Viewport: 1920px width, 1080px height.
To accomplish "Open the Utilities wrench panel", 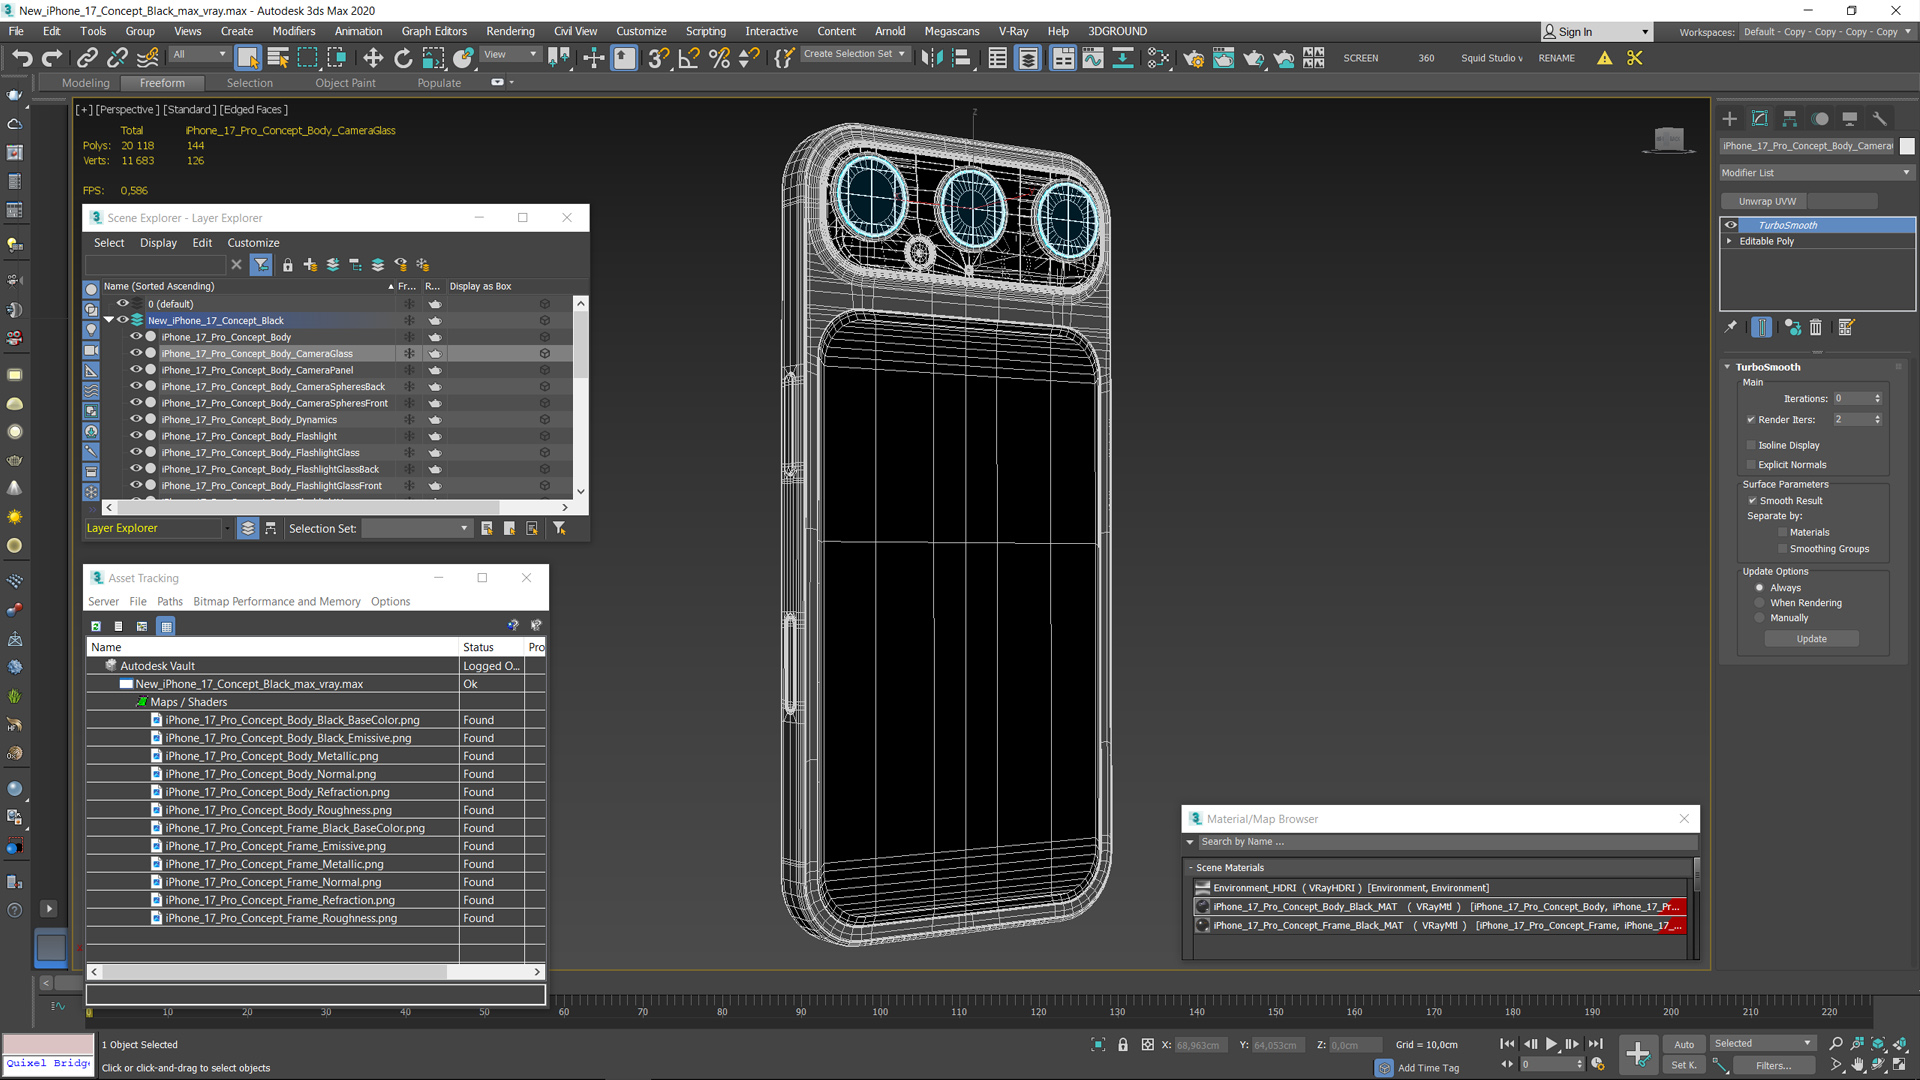I will point(1880,119).
